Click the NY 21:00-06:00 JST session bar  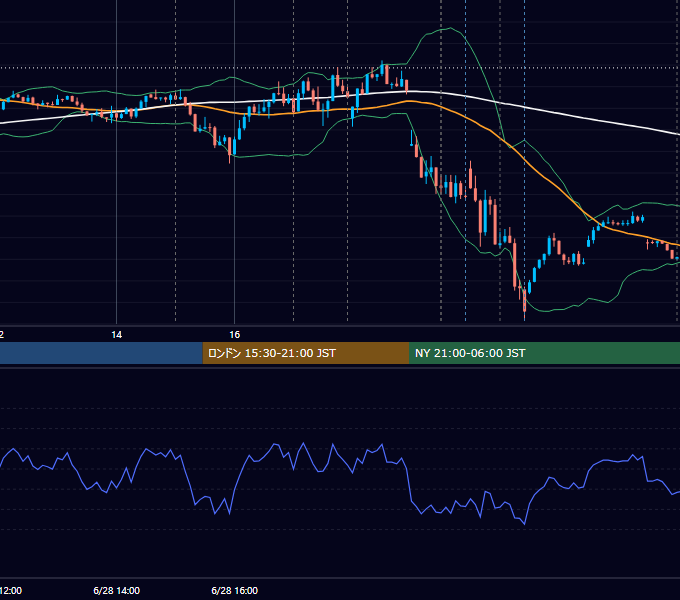[544, 353]
